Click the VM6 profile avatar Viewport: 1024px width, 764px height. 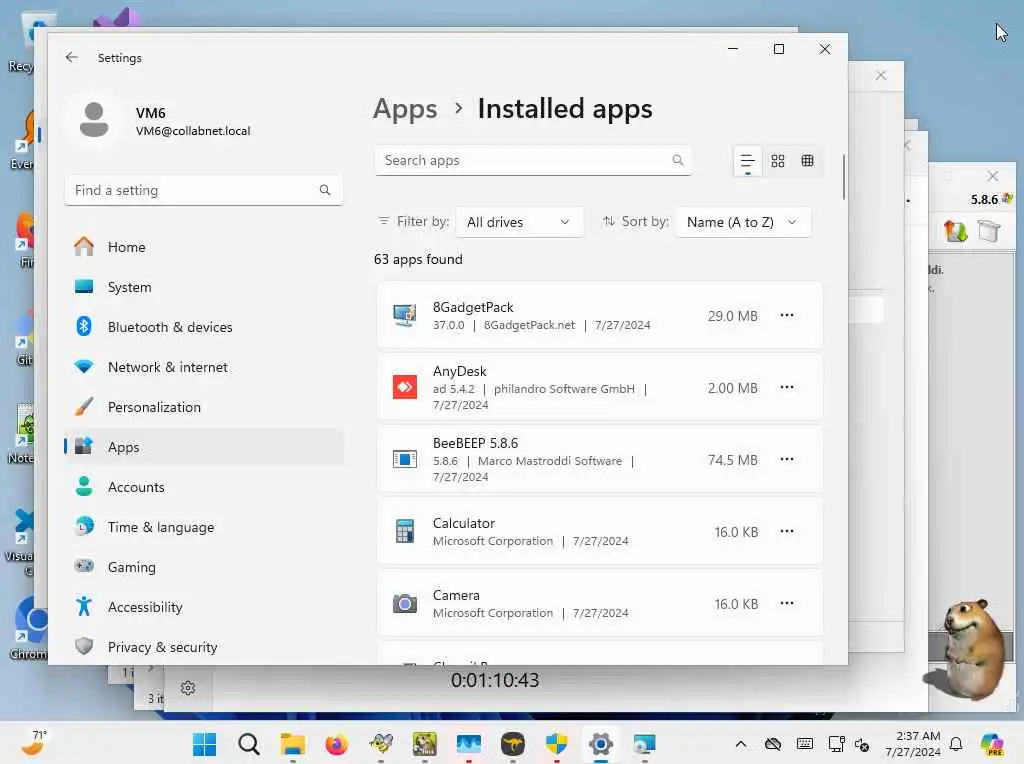click(x=94, y=120)
